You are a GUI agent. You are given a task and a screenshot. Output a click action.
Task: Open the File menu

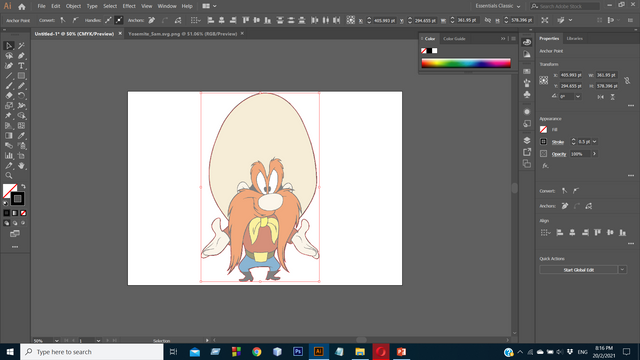[x=42, y=6]
